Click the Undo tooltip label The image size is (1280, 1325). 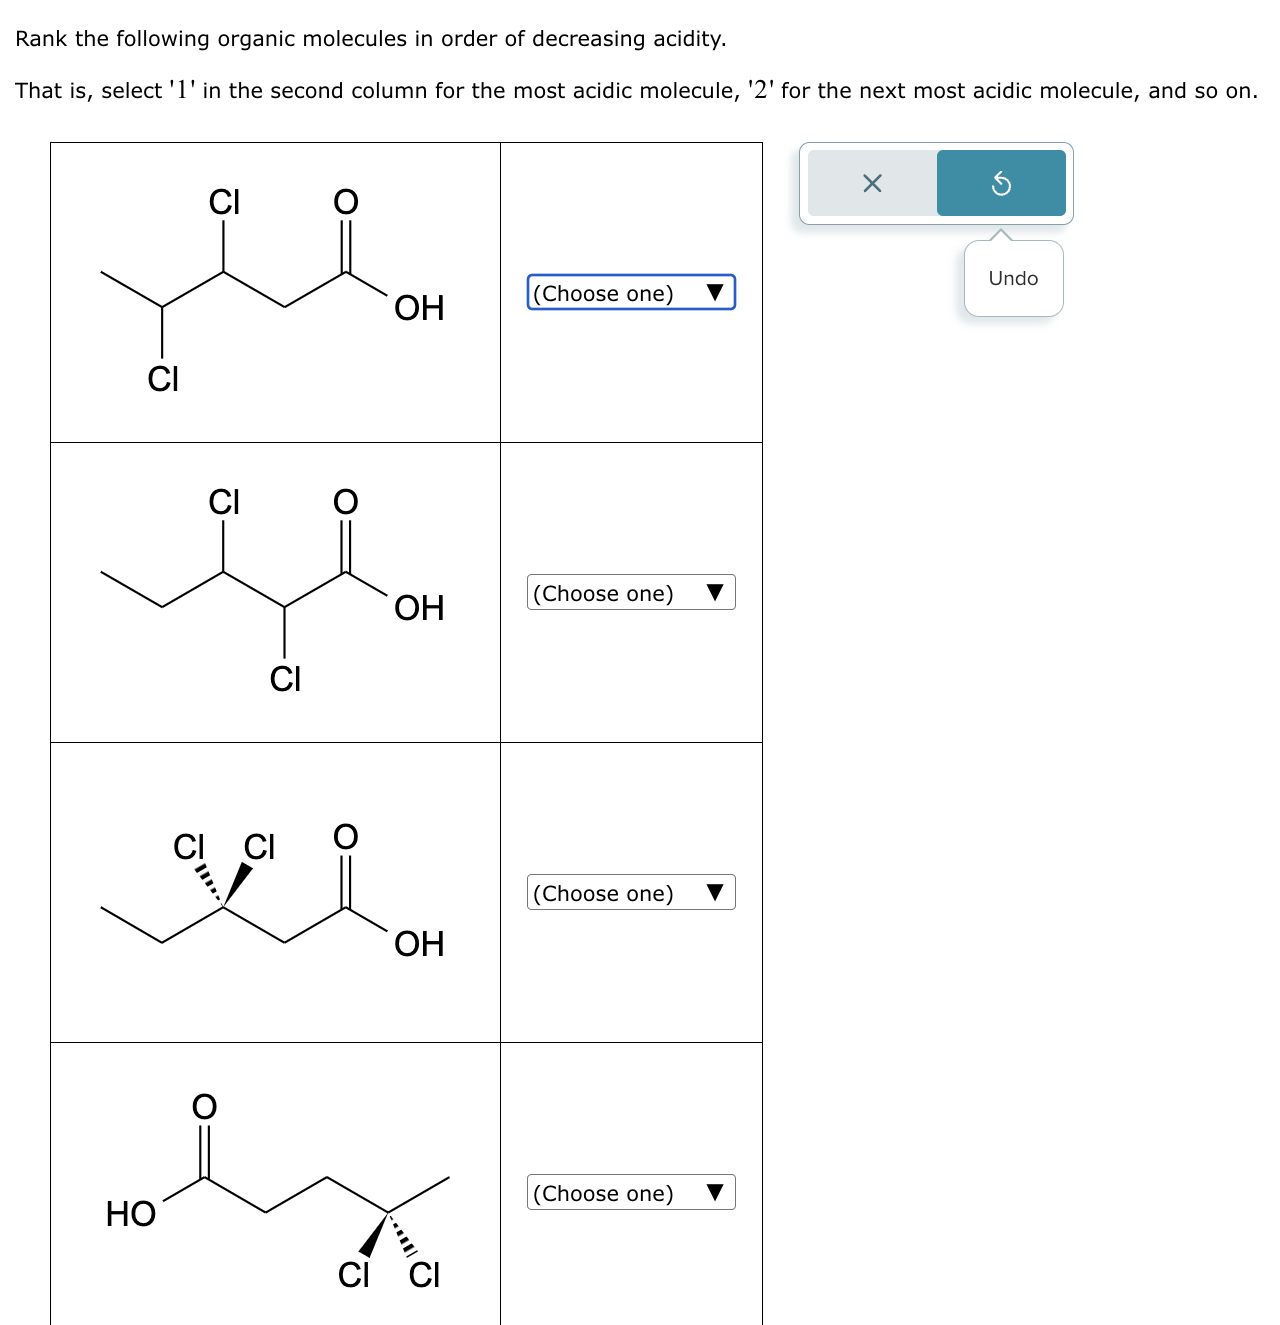(1013, 279)
